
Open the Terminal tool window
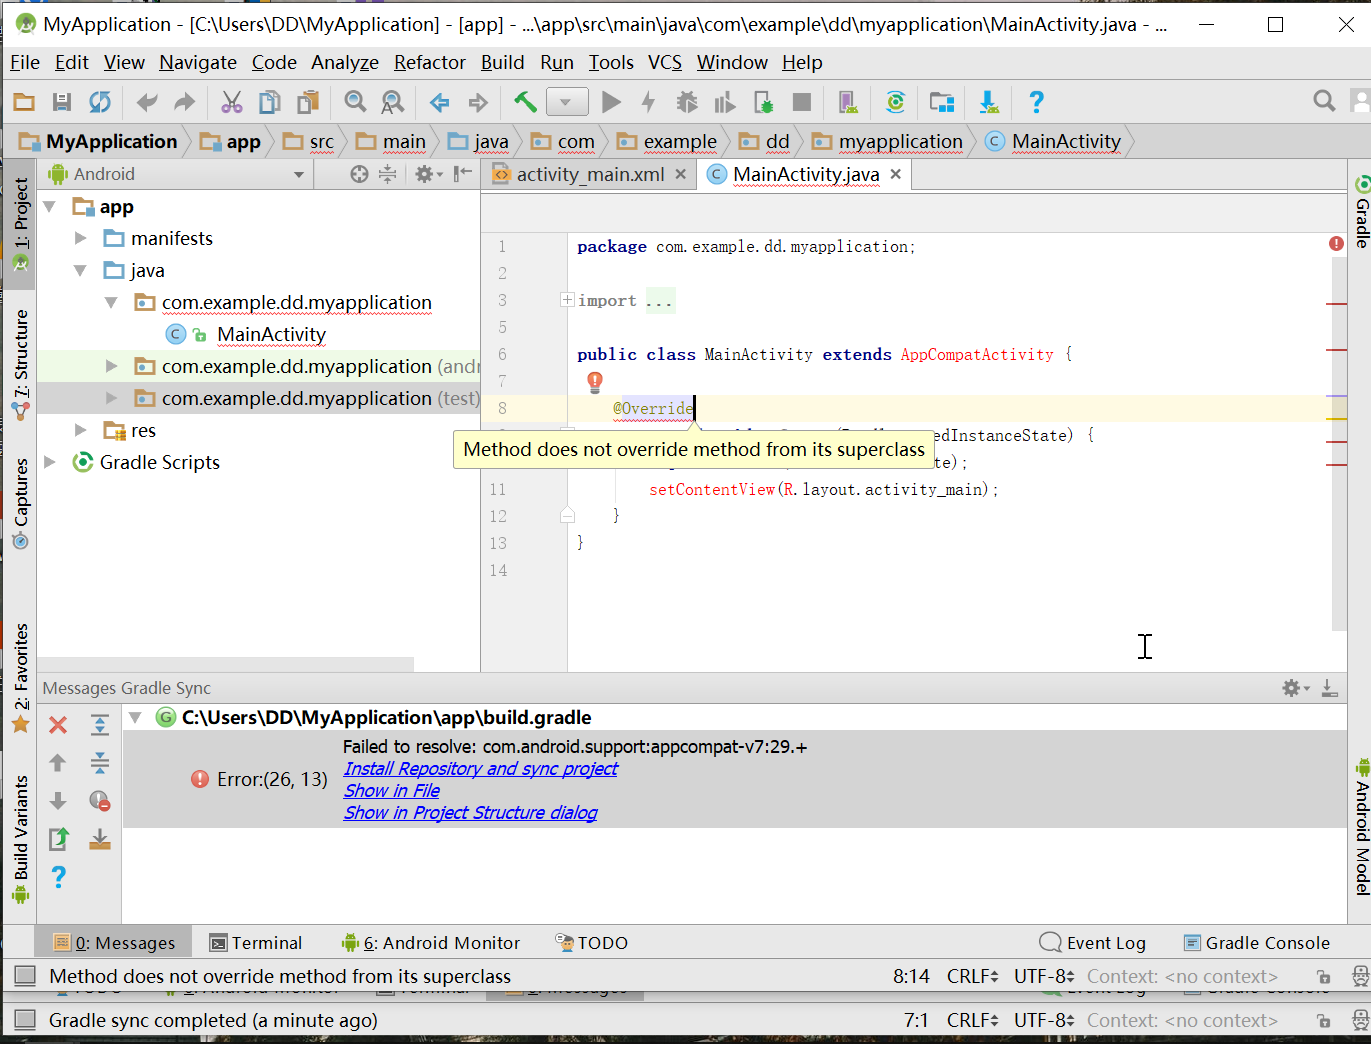click(x=256, y=943)
